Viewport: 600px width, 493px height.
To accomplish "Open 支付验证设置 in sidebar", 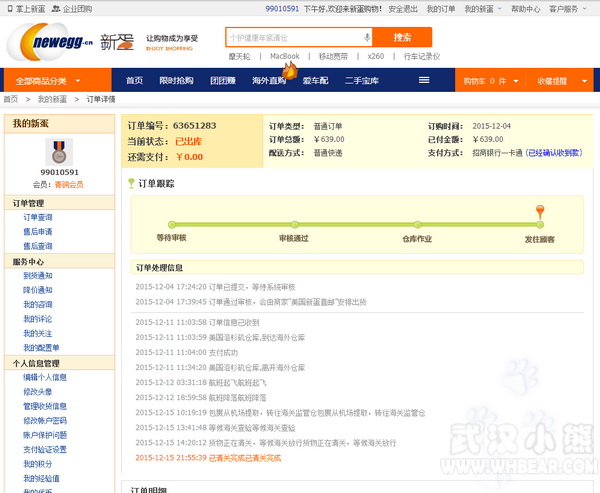I will (45, 449).
